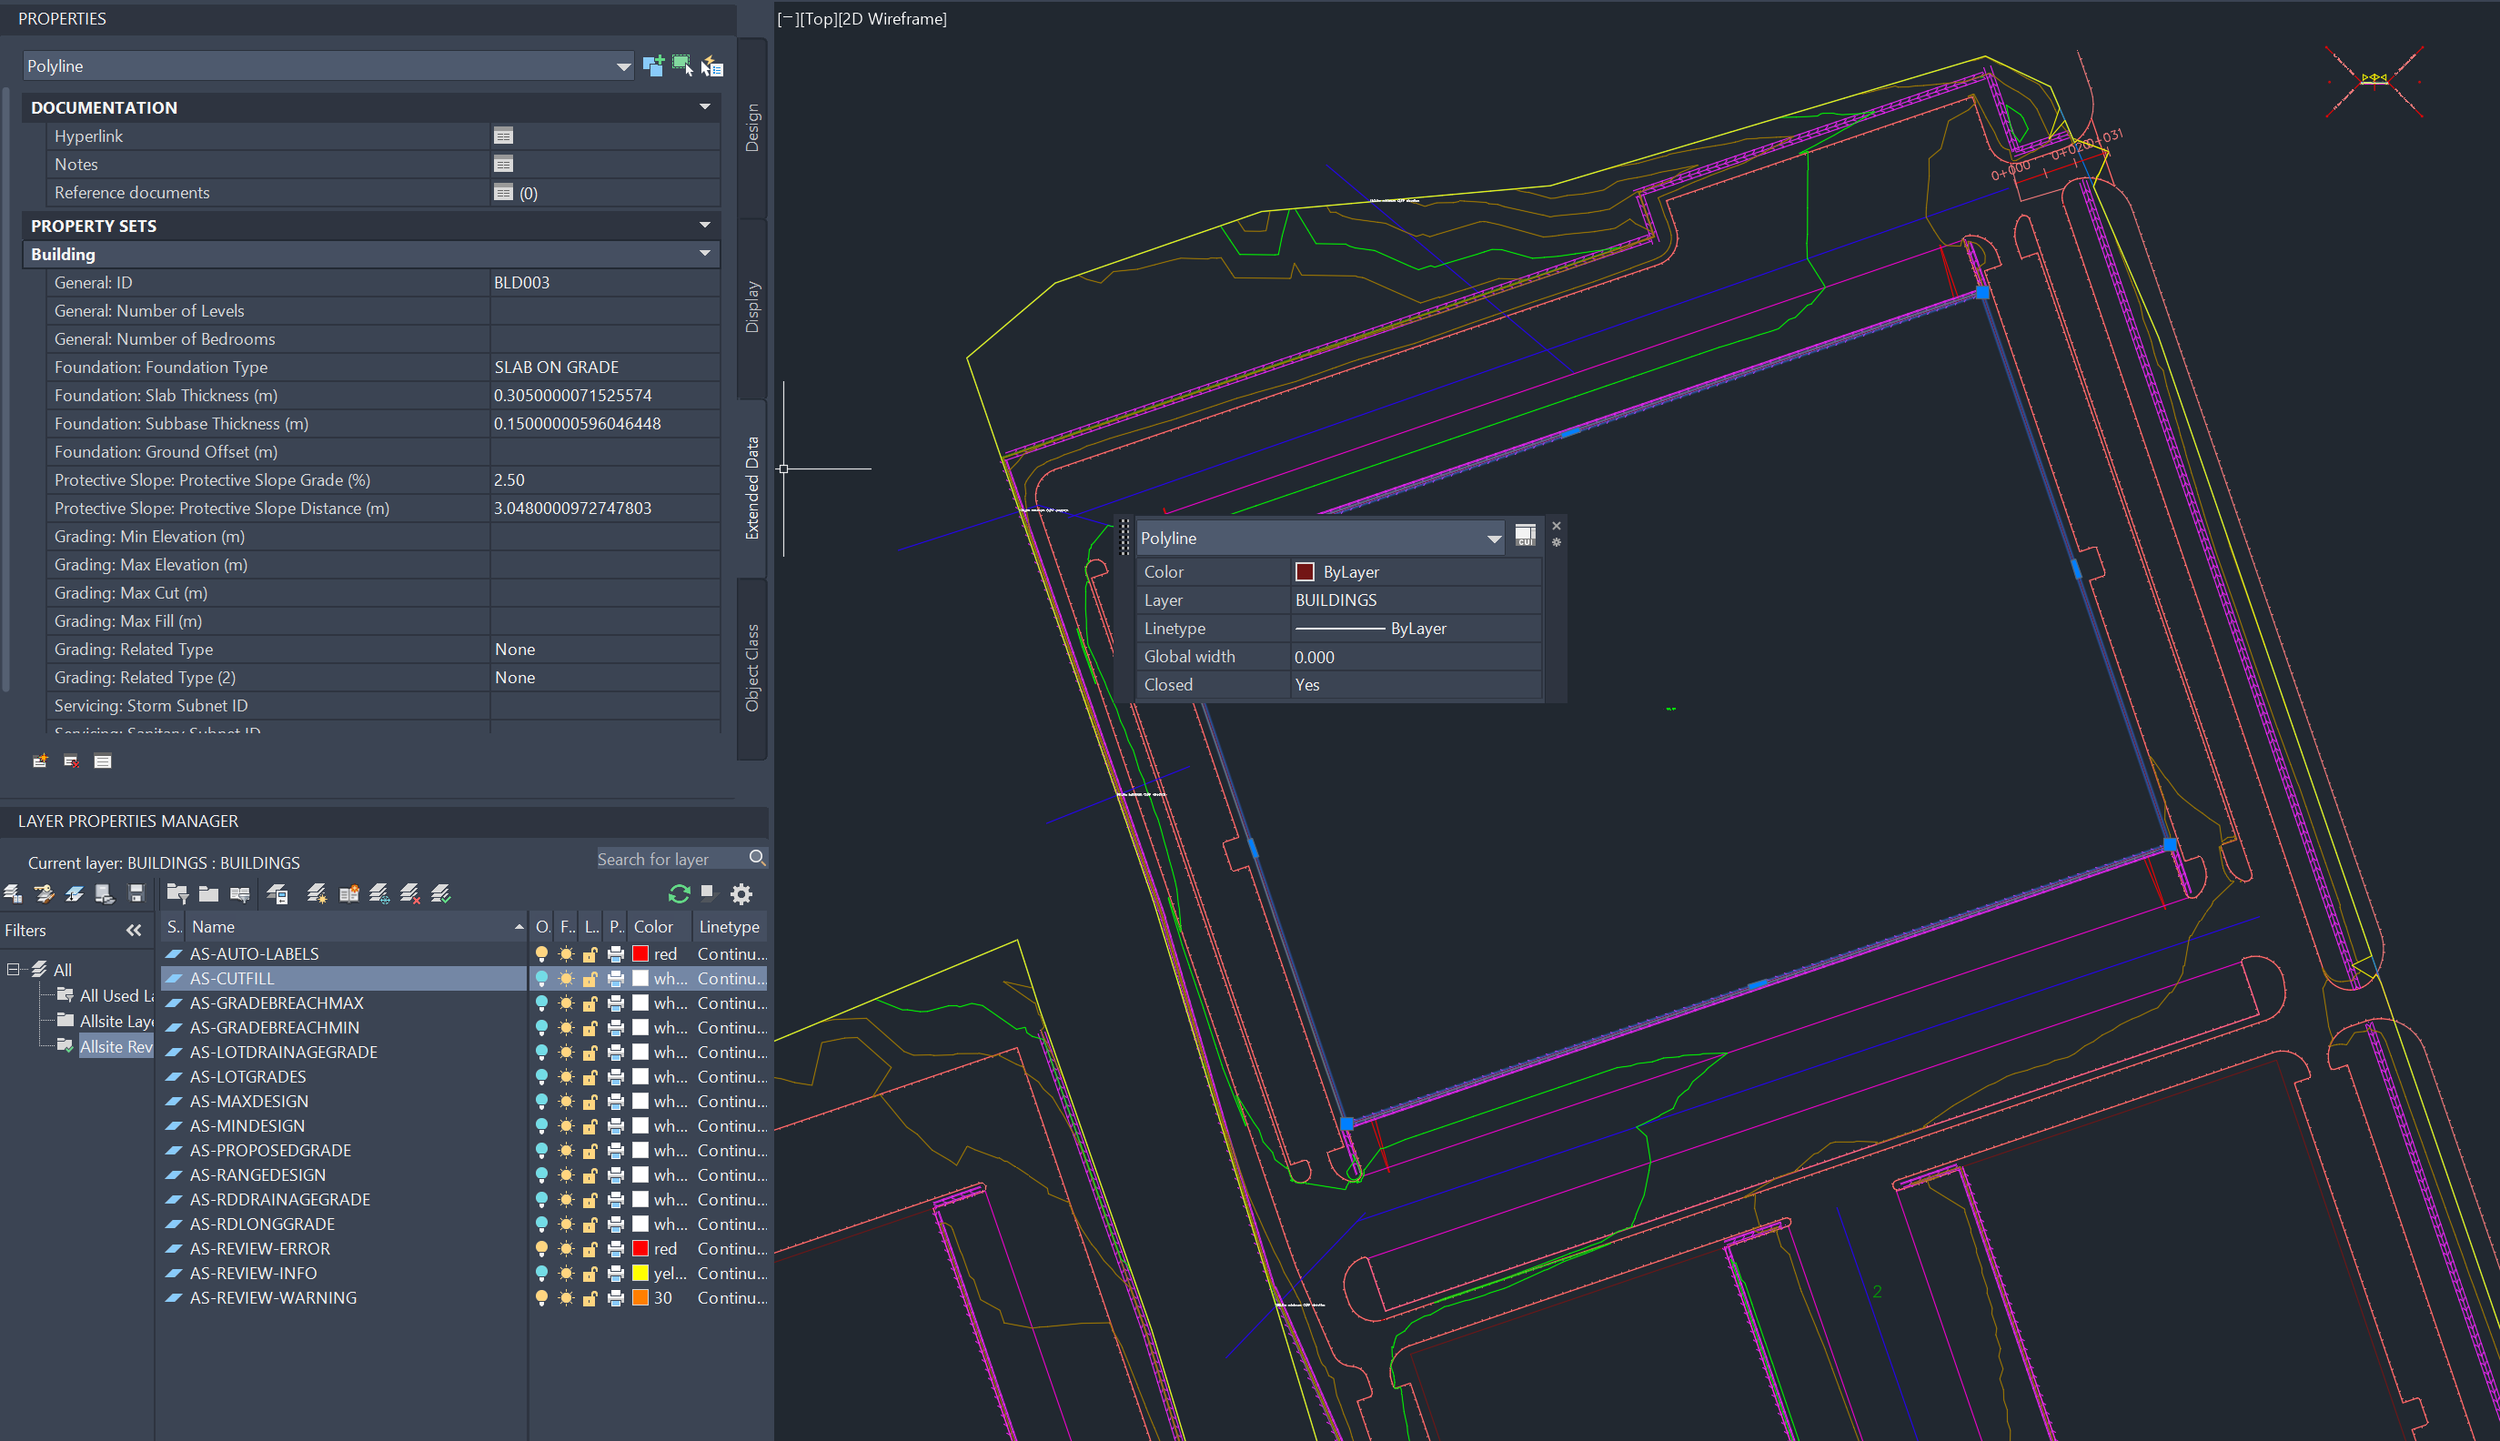This screenshot has width=2500, height=1441.
Task: Open the Hyperlink editor icon
Action: click(x=503, y=136)
